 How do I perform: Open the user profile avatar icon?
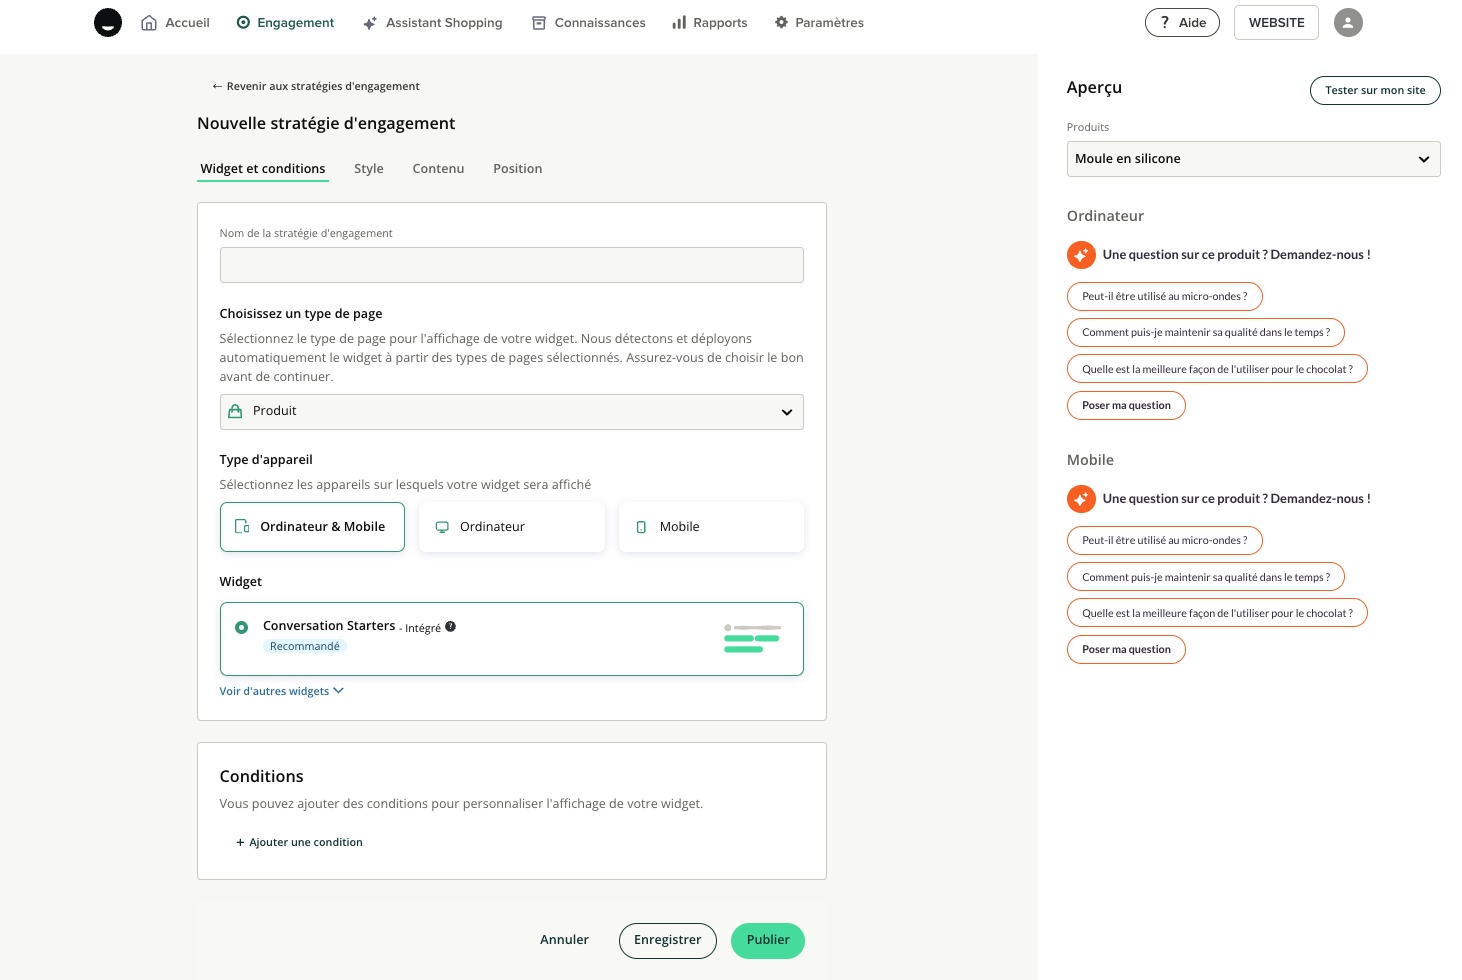pyautogui.click(x=1348, y=22)
